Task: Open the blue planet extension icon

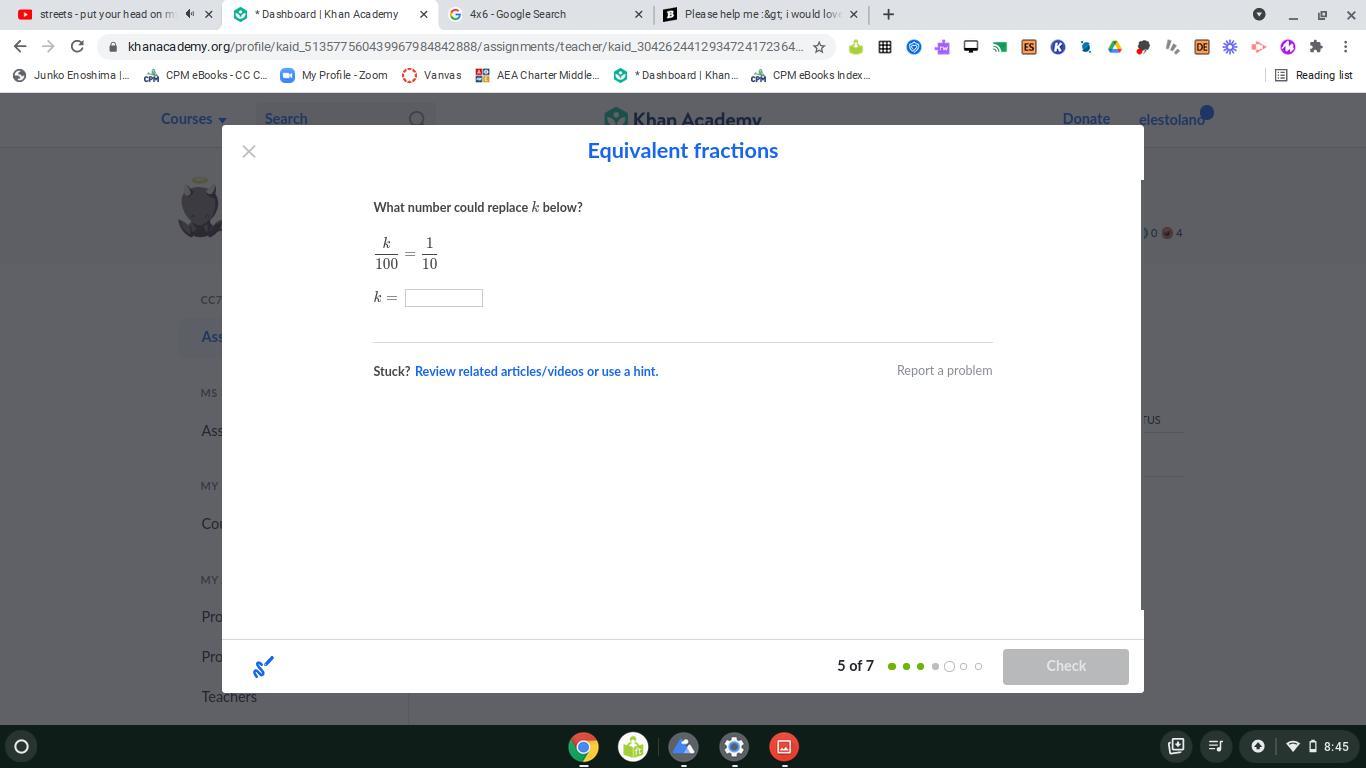Action: tap(1086, 47)
